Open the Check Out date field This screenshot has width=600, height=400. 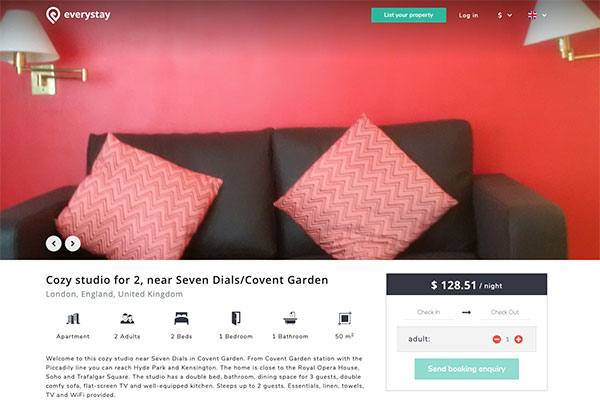505,312
